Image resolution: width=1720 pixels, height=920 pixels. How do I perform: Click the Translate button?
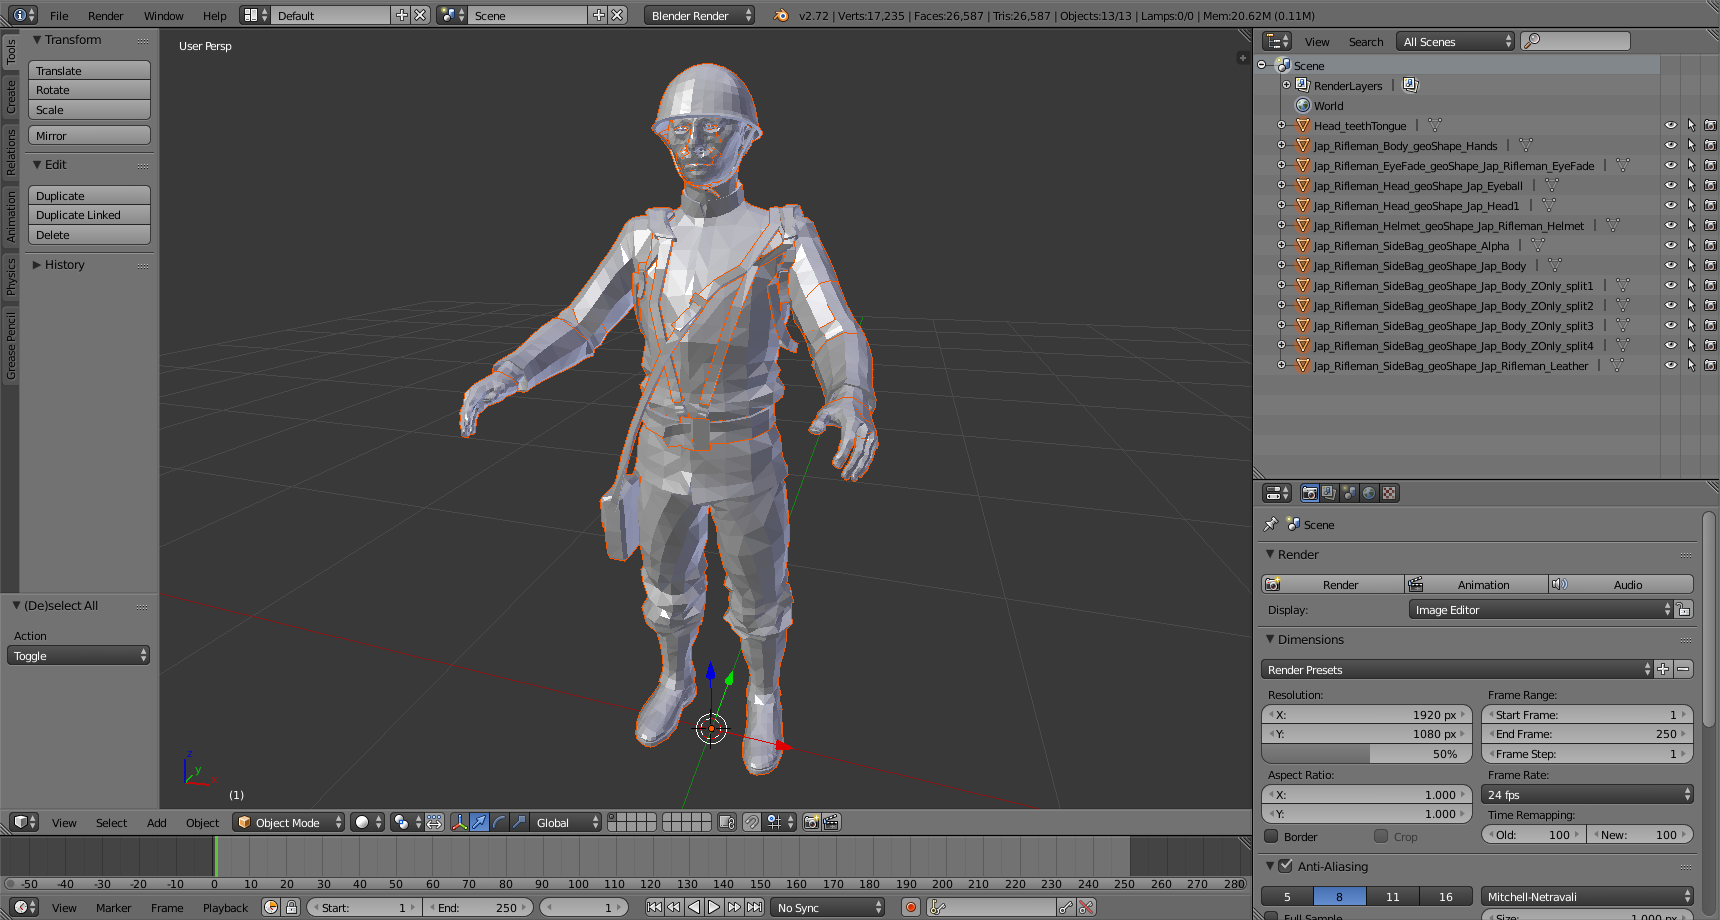point(89,70)
